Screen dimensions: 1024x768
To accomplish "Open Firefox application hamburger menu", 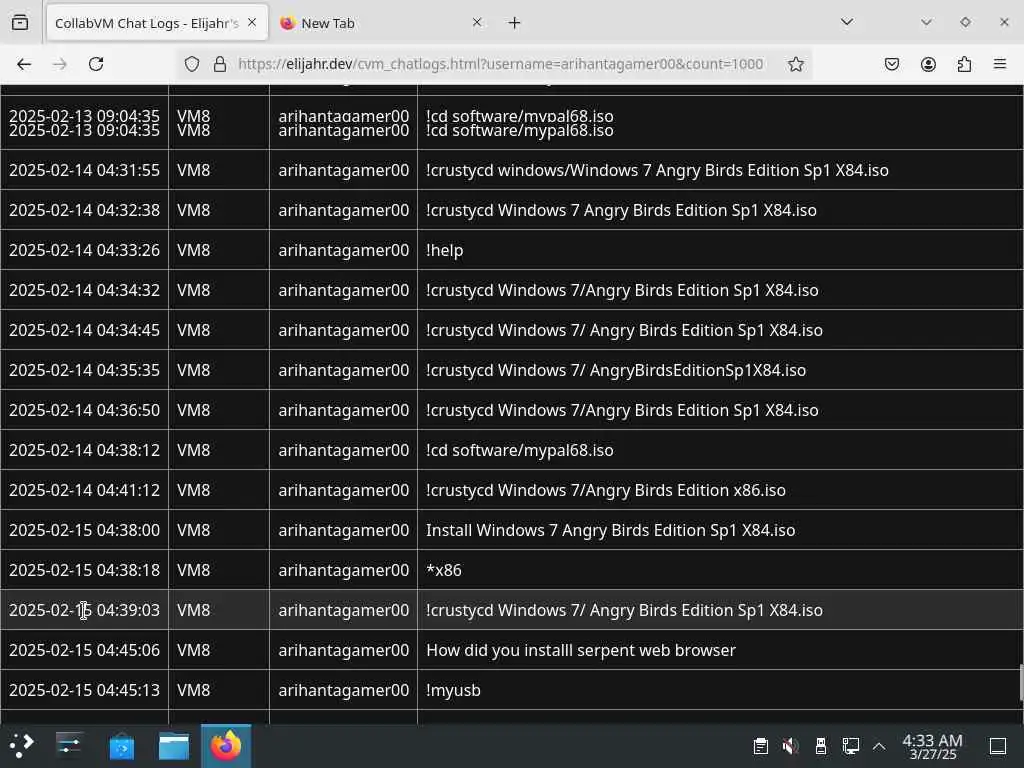I will pos(1000,64).
